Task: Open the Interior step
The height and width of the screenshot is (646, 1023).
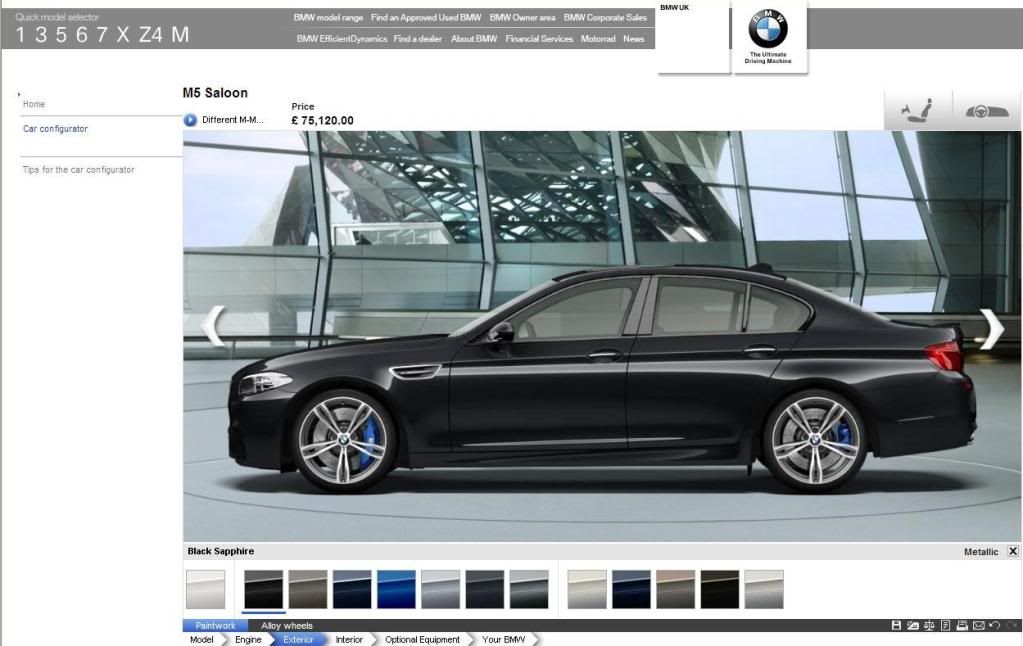Action: tap(349, 639)
